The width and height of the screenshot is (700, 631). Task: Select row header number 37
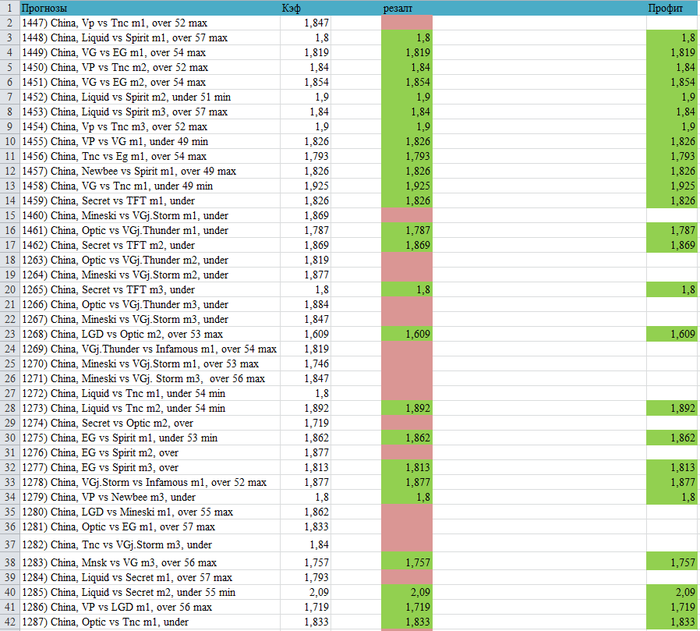click(x=10, y=544)
